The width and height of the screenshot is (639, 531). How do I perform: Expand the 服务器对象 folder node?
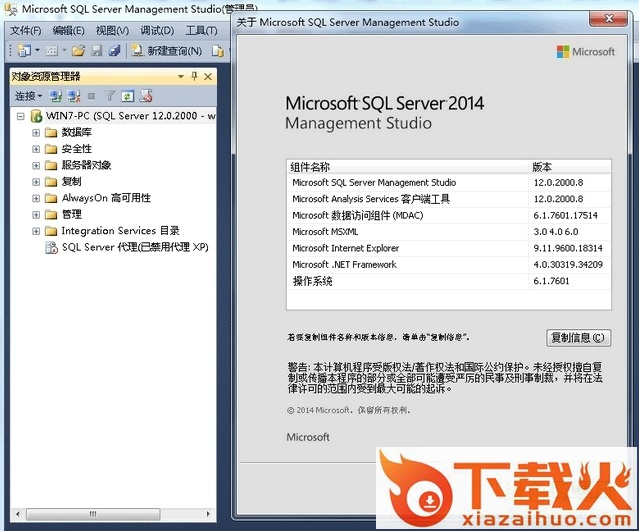36,165
